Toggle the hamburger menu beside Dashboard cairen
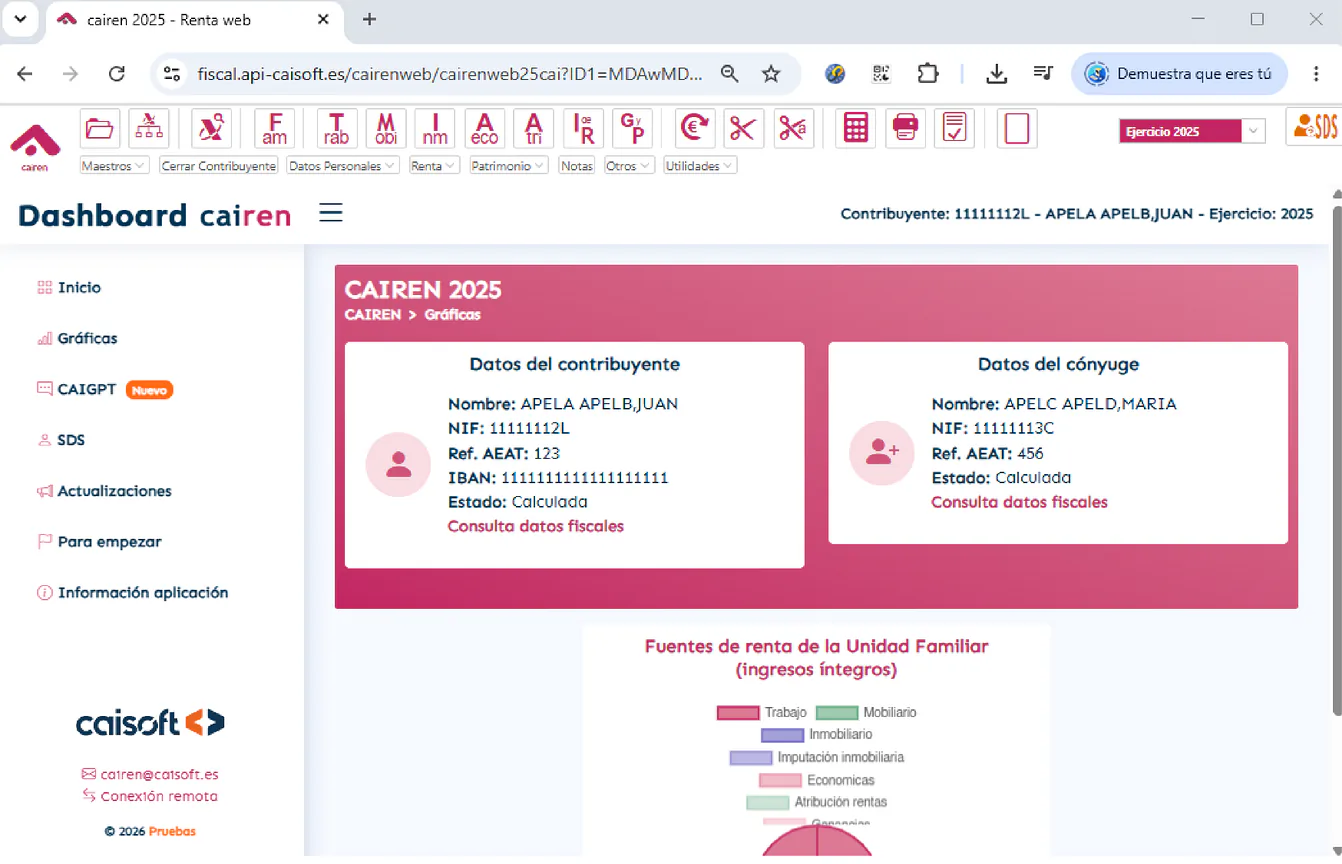 click(331, 213)
